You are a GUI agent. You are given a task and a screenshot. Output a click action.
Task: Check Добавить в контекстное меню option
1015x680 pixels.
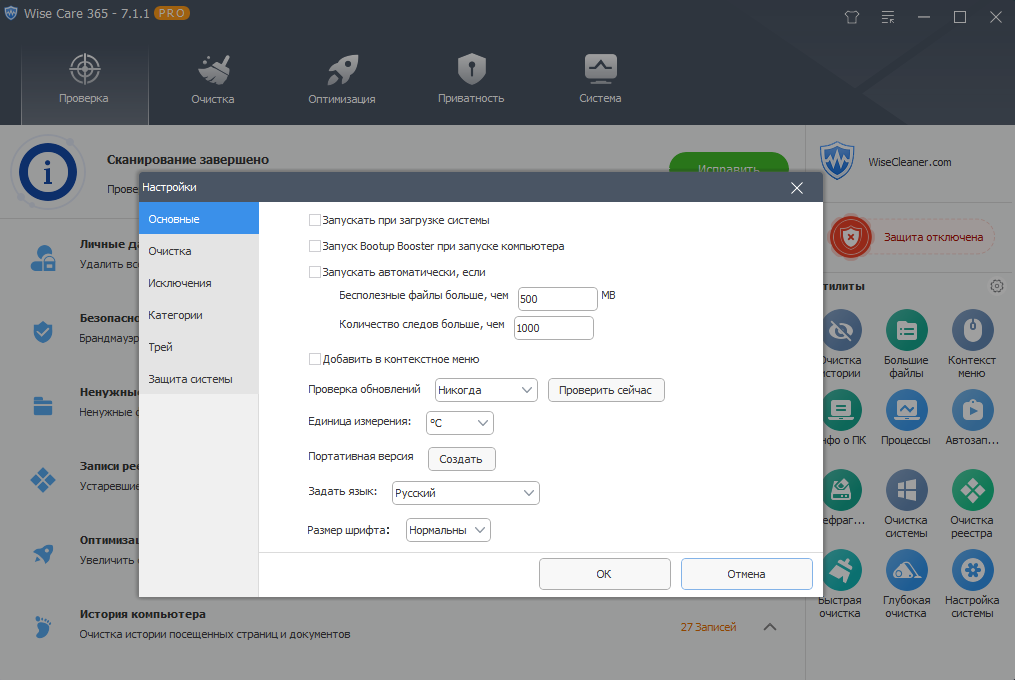tap(315, 359)
